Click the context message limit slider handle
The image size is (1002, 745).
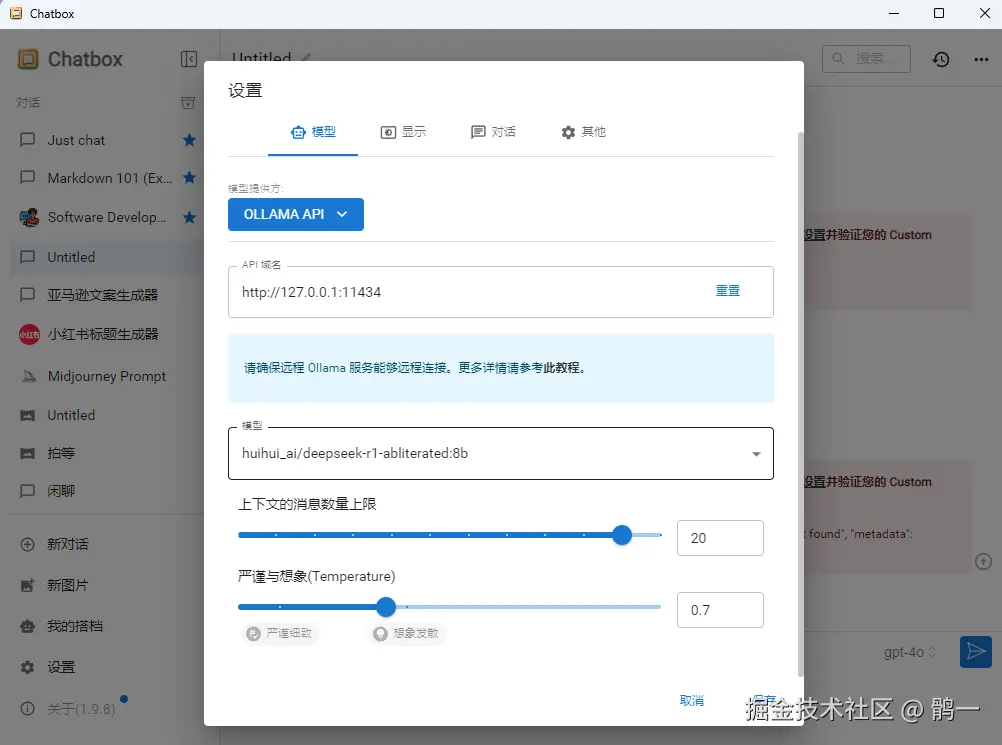point(622,535)
